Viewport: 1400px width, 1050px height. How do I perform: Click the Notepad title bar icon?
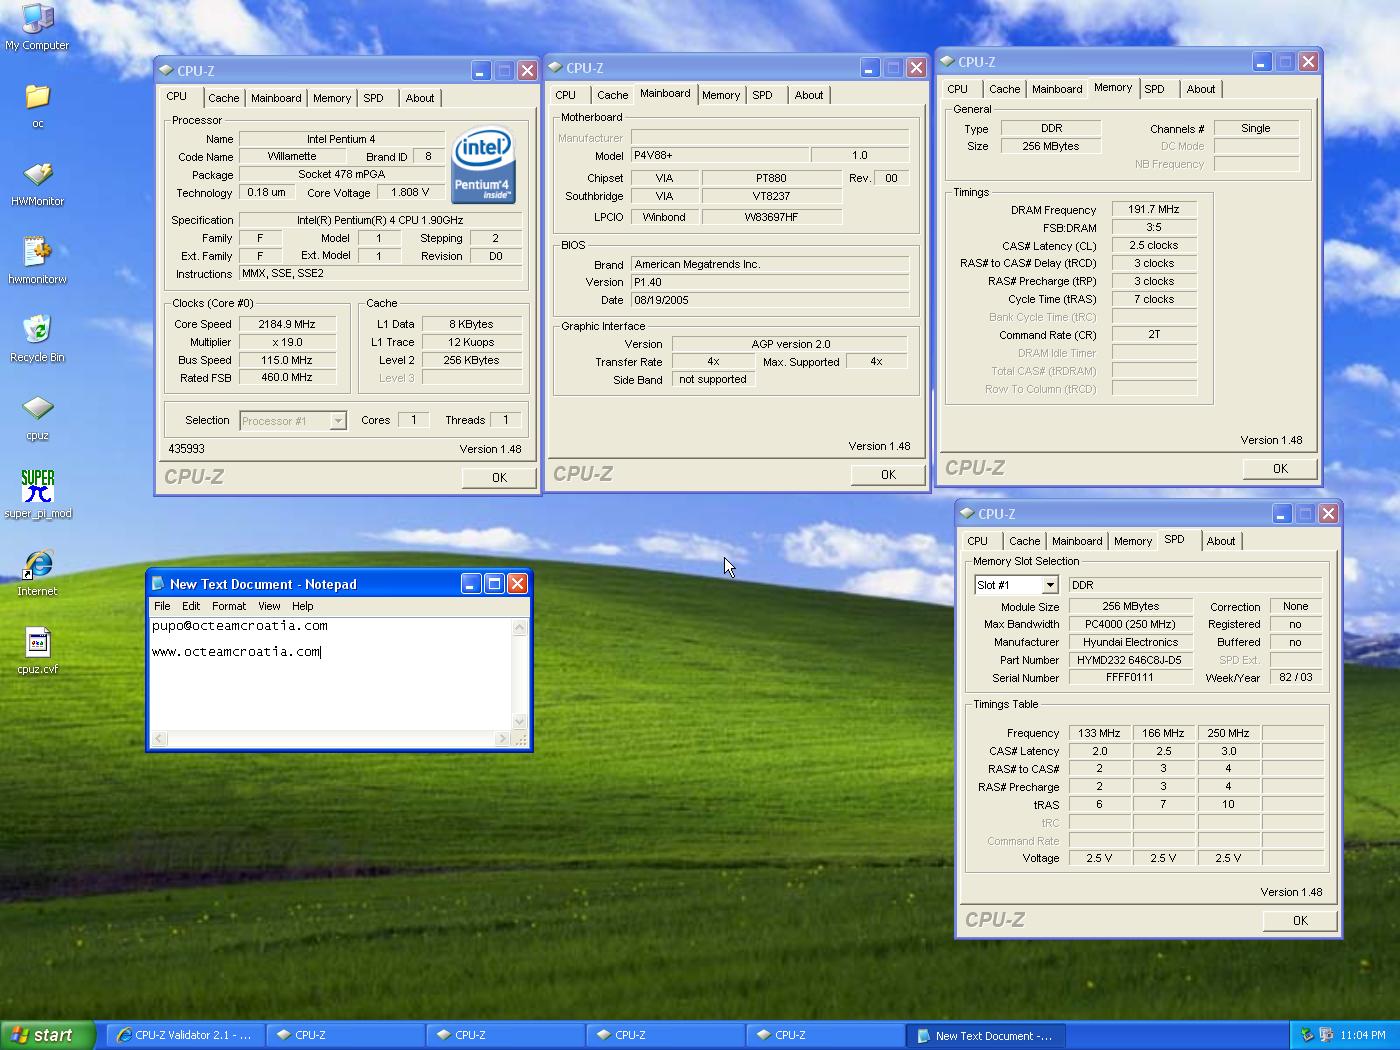(x=158, y=583)
